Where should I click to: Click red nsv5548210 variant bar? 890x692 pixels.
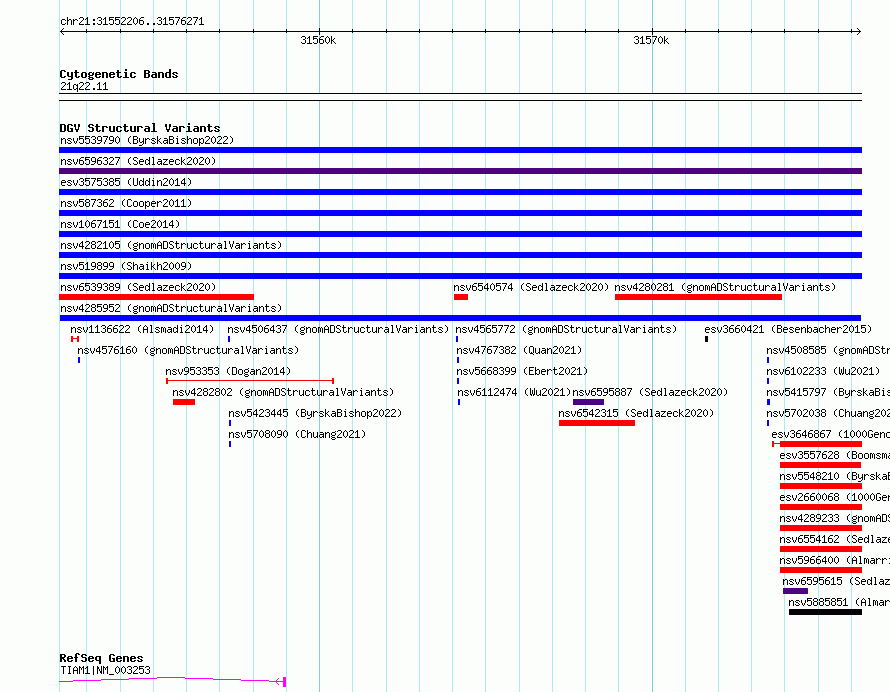tap(821, 486)
